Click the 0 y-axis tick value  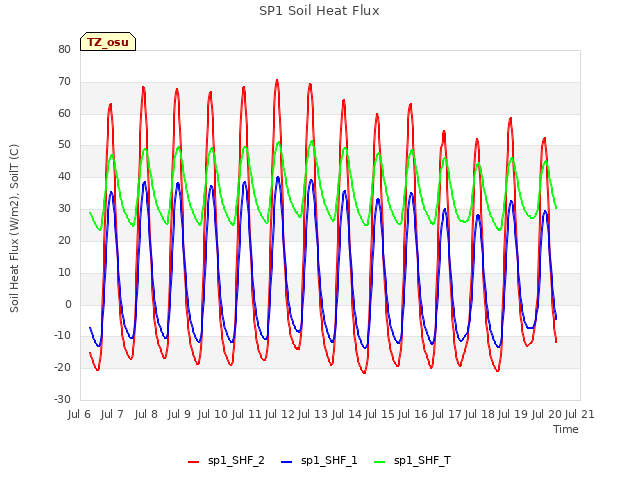tap(68, 304)
